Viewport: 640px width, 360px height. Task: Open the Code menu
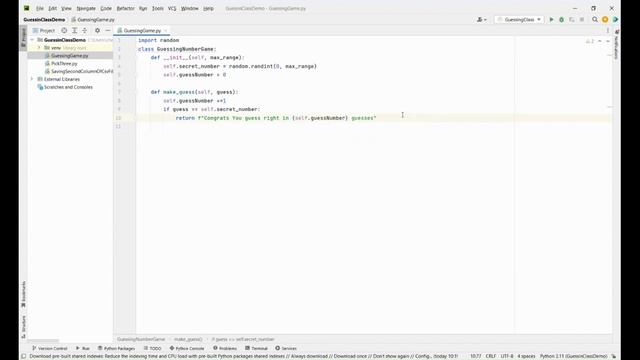click(106, 8)
